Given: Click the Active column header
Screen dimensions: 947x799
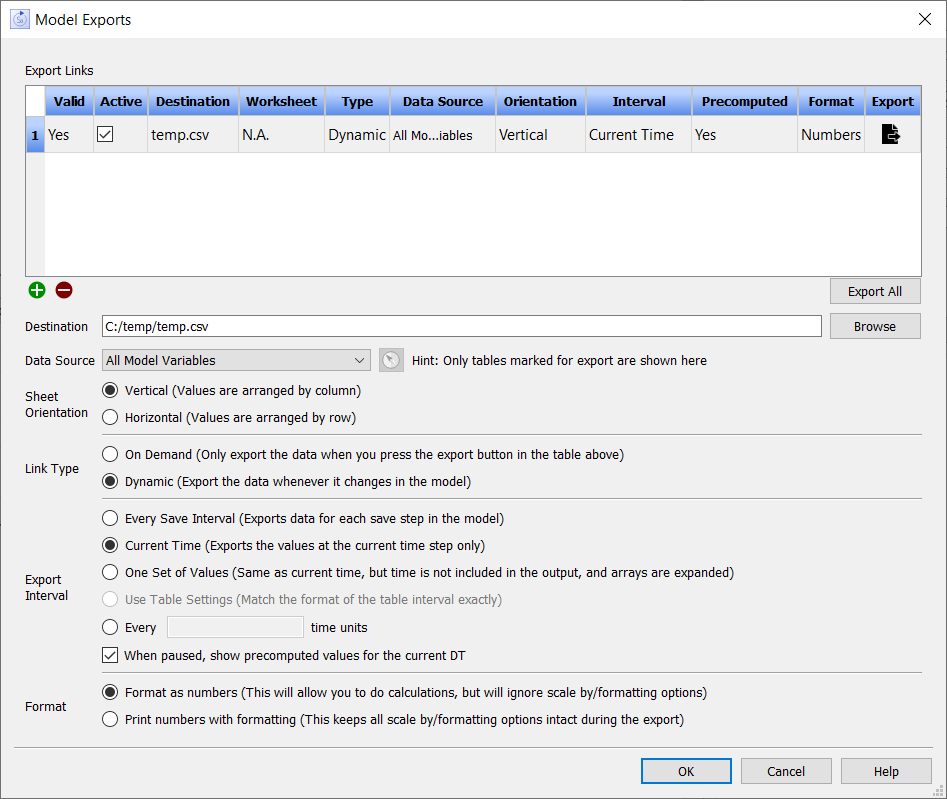Looking at the screenshot, I should [x=121, y=101].
